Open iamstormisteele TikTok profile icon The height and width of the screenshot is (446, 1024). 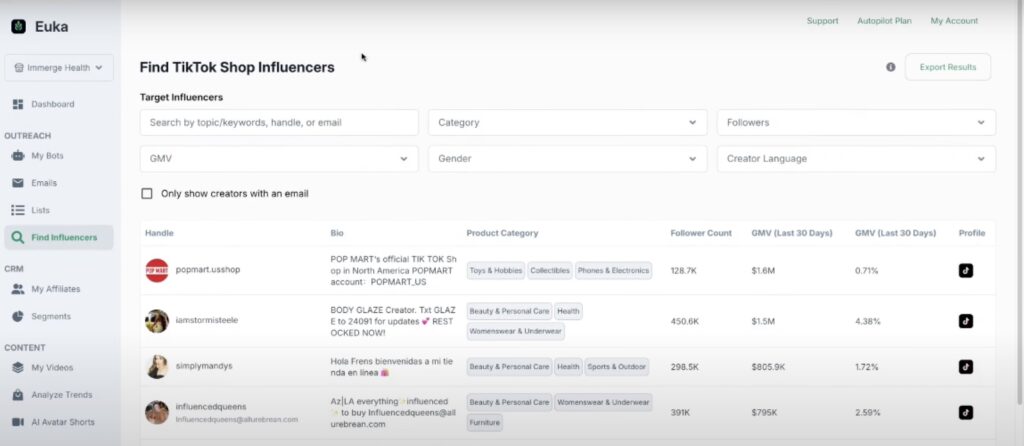pos(966,321)
